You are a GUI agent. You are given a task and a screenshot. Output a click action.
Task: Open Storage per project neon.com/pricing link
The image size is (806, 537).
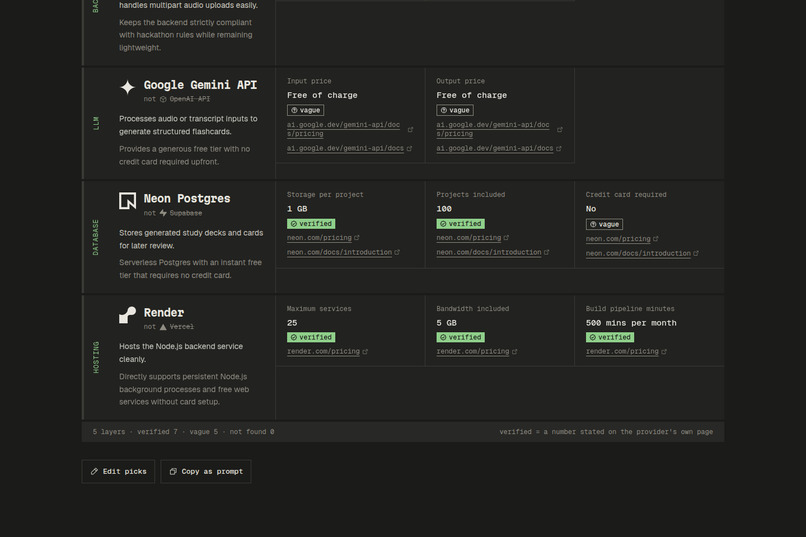tap(319, 238)
